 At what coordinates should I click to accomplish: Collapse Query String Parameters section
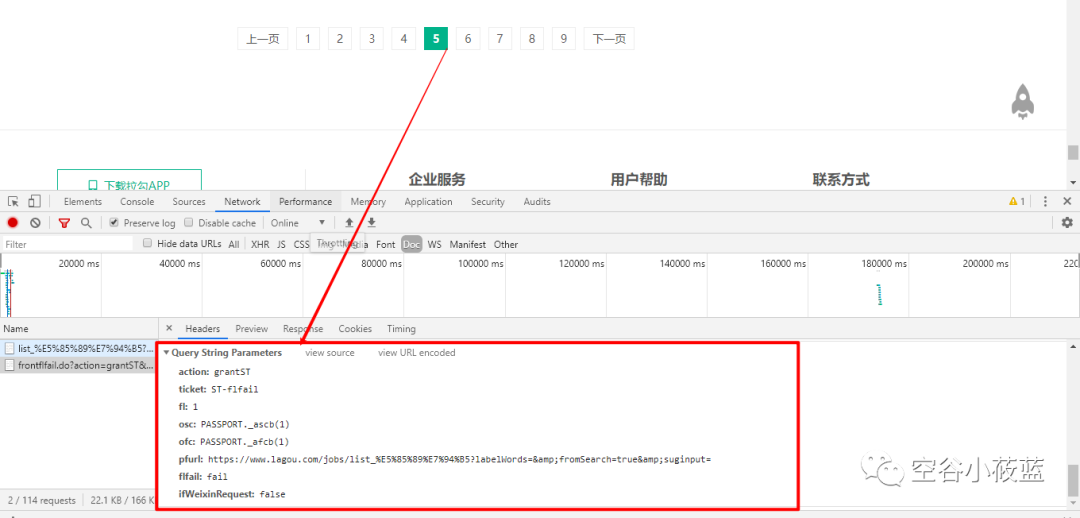coord(166,353)
